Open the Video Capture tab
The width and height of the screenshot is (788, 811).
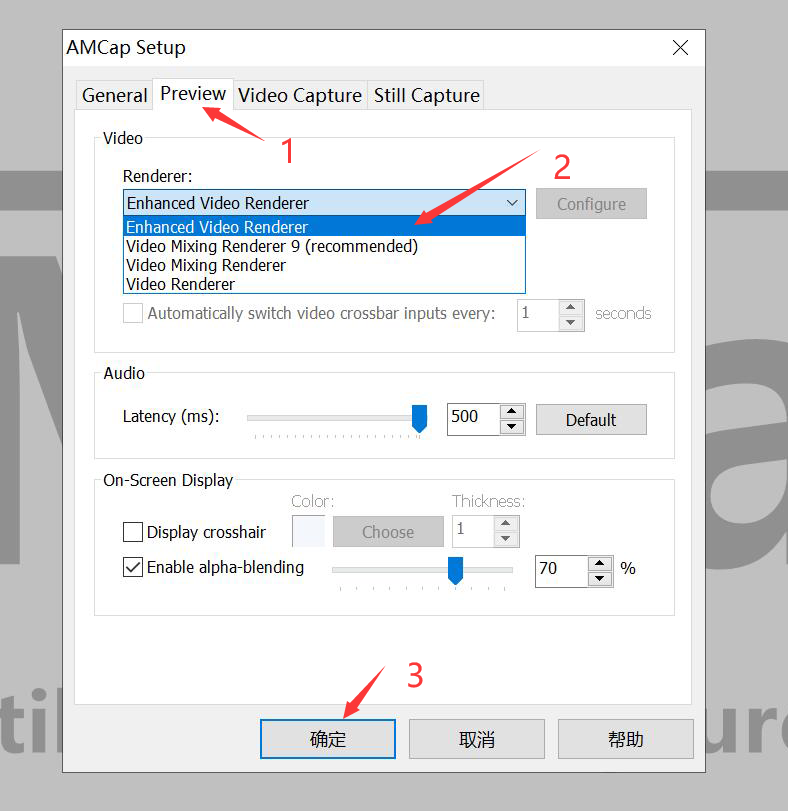tap(300, 95)
